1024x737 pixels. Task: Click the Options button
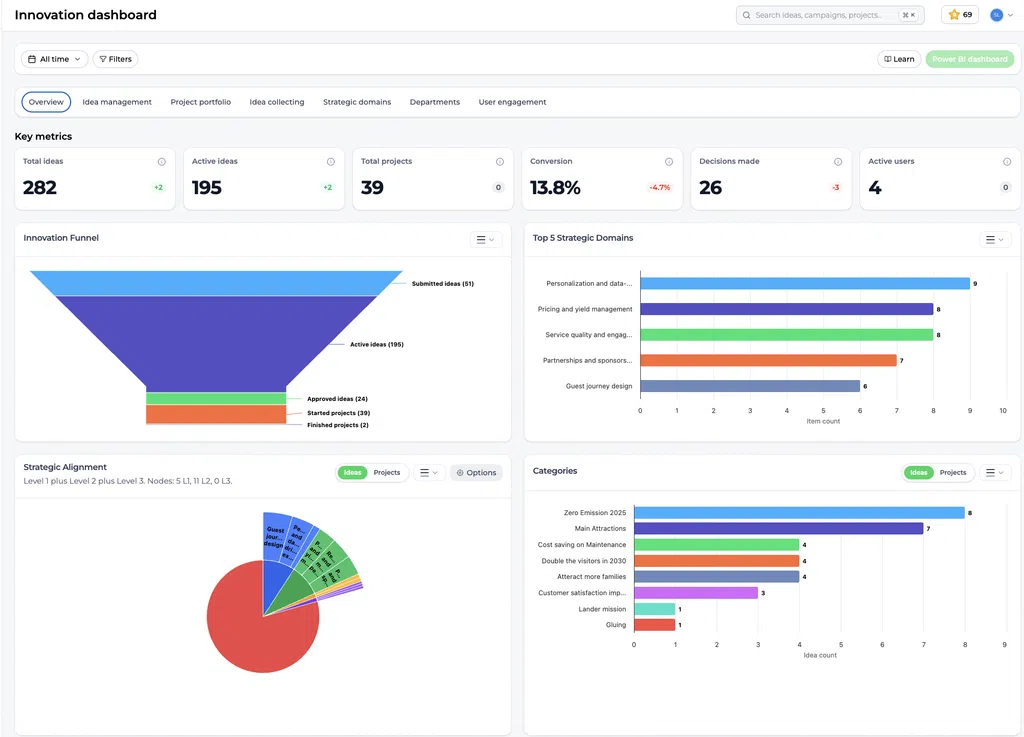(x=476, y=473)
